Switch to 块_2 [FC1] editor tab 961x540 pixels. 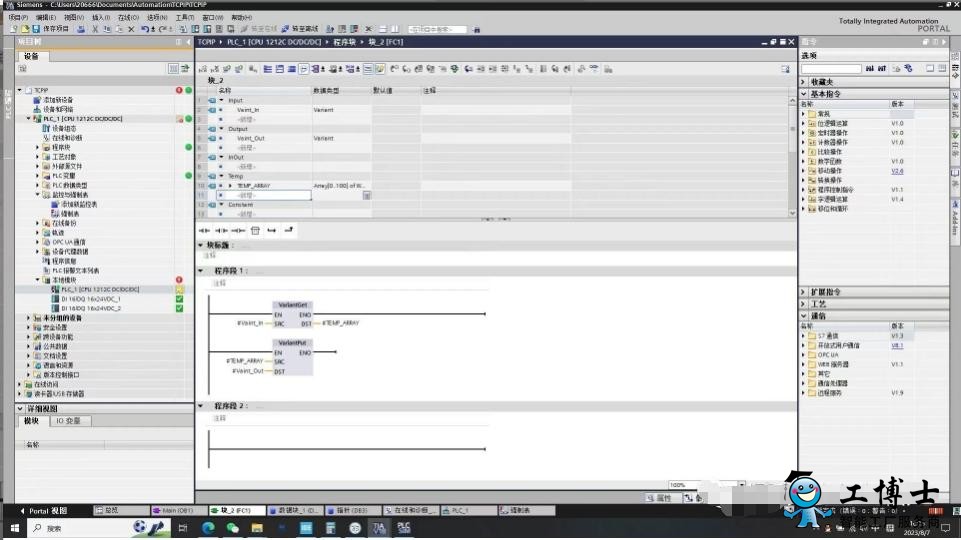[x=236, y=510]
